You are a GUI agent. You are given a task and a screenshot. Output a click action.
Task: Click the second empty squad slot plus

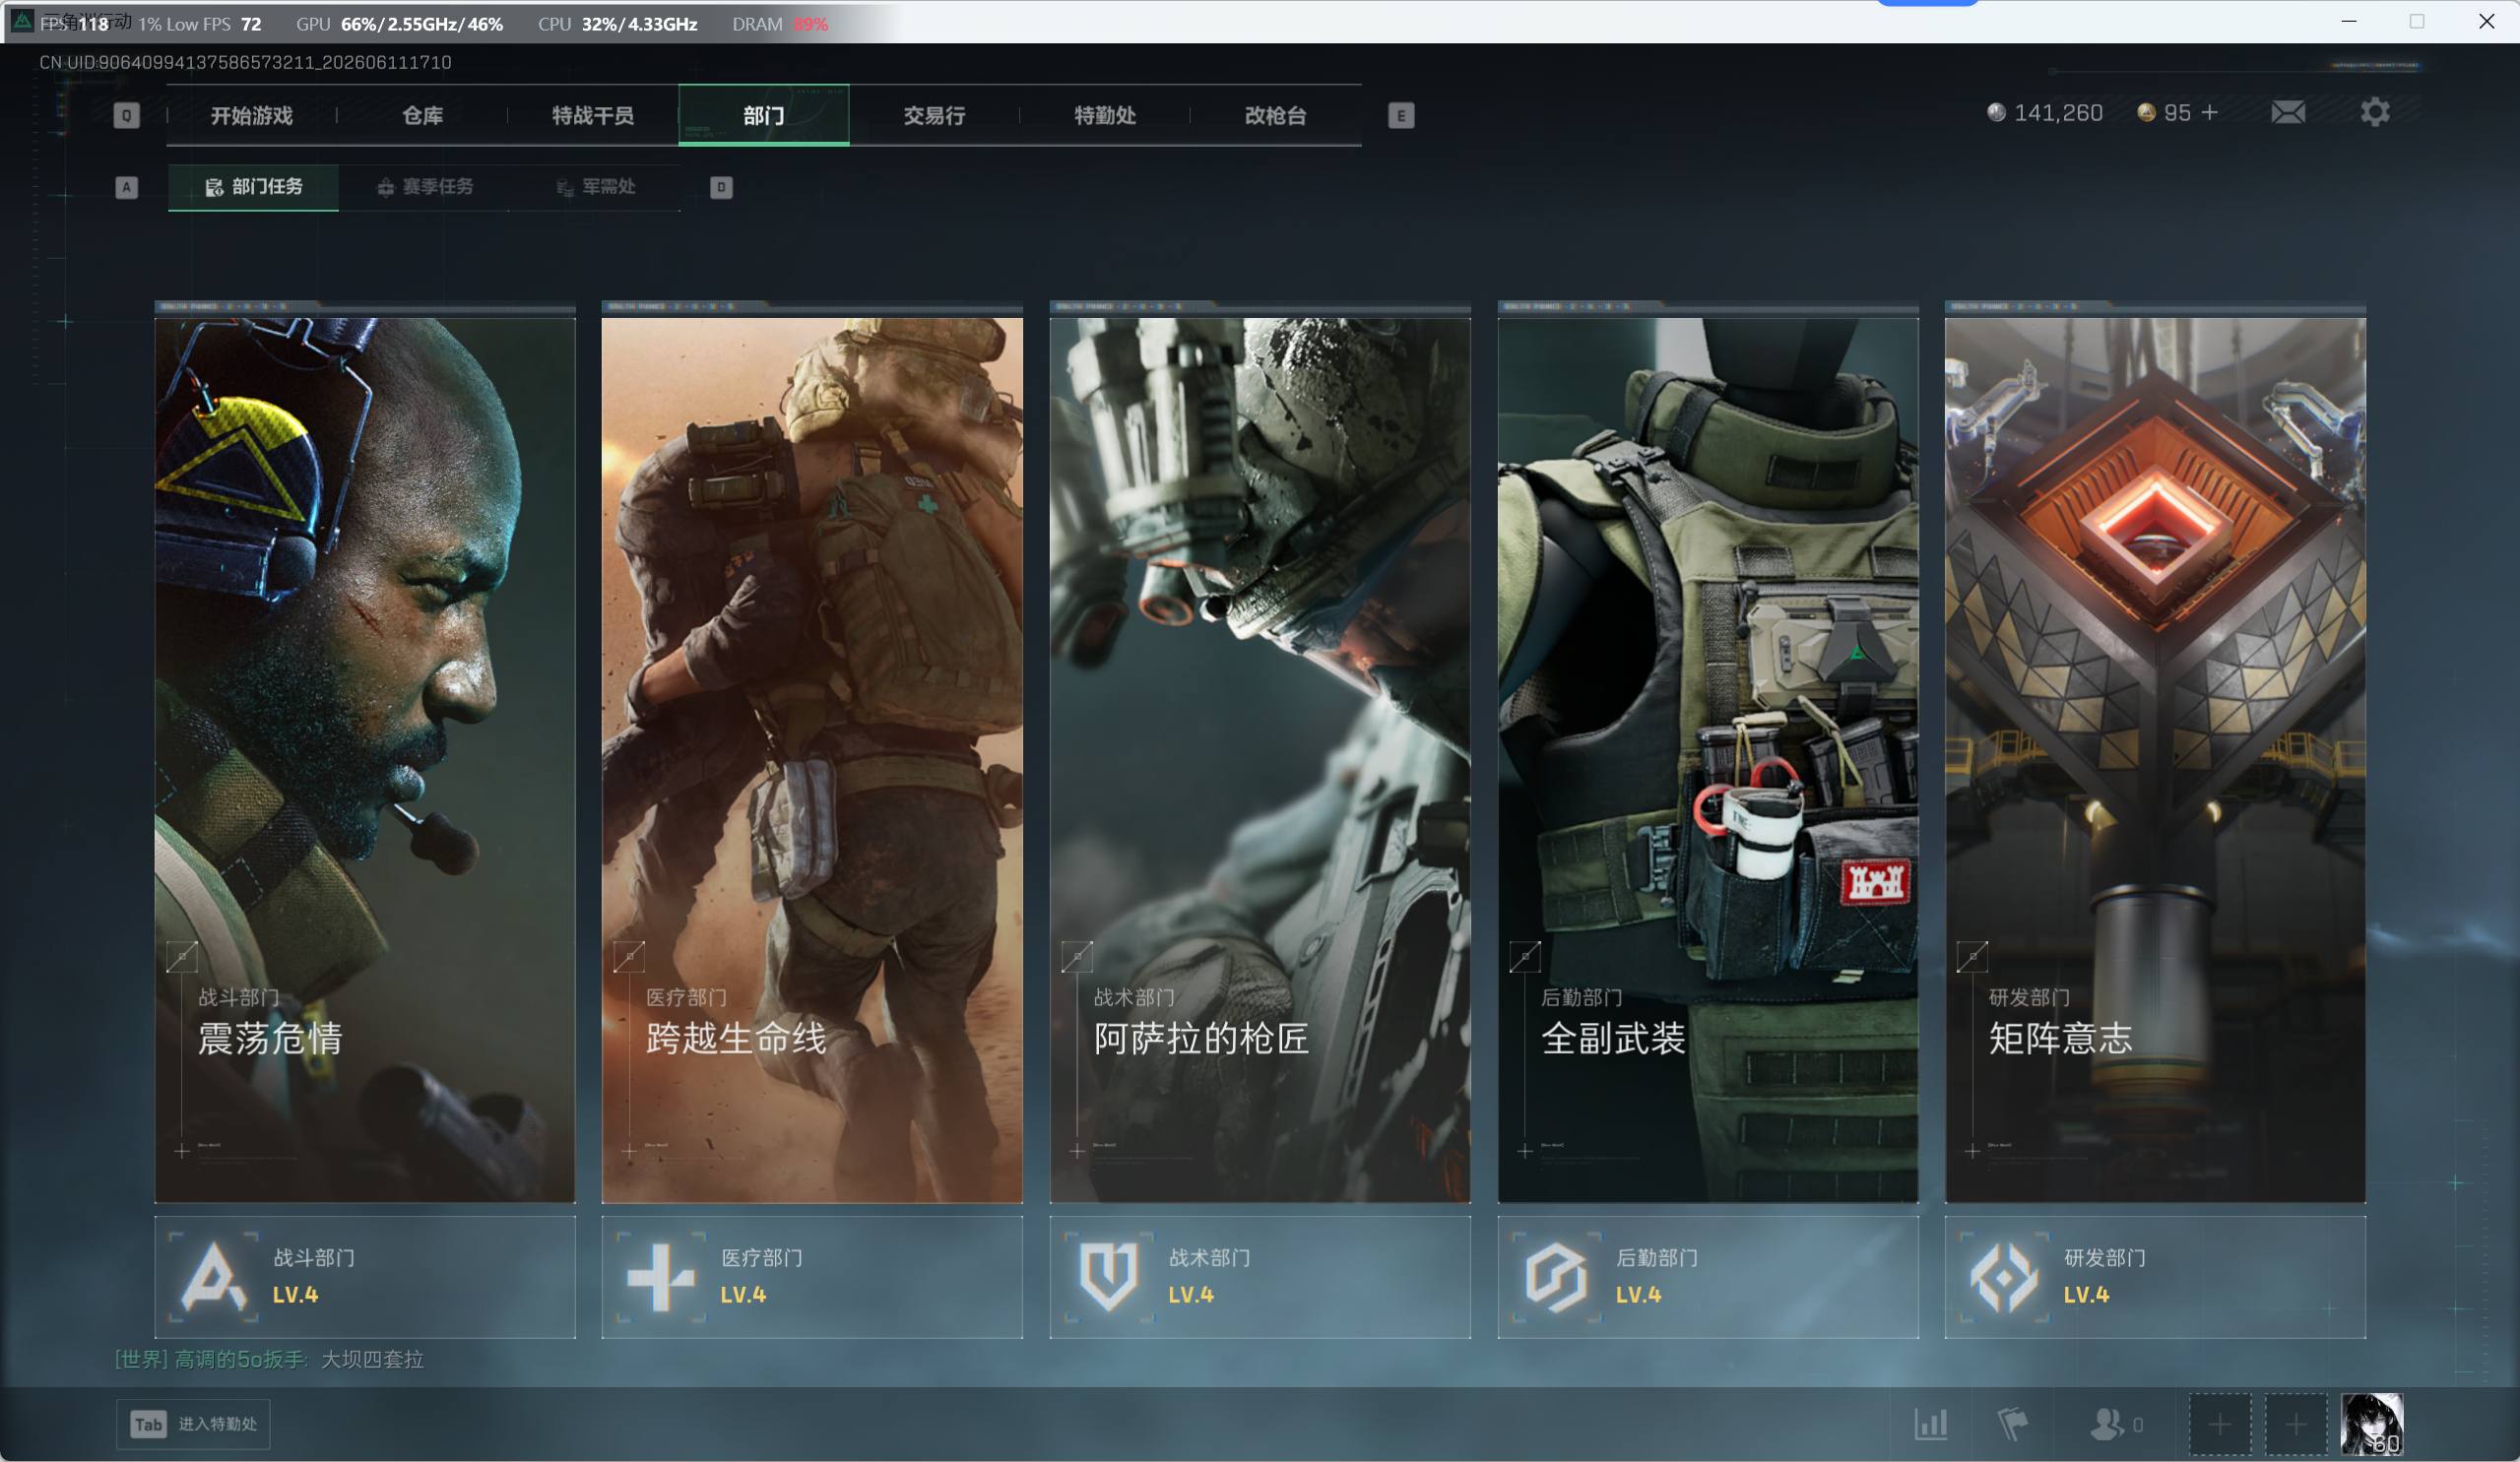click(x=2296, y=1424)
